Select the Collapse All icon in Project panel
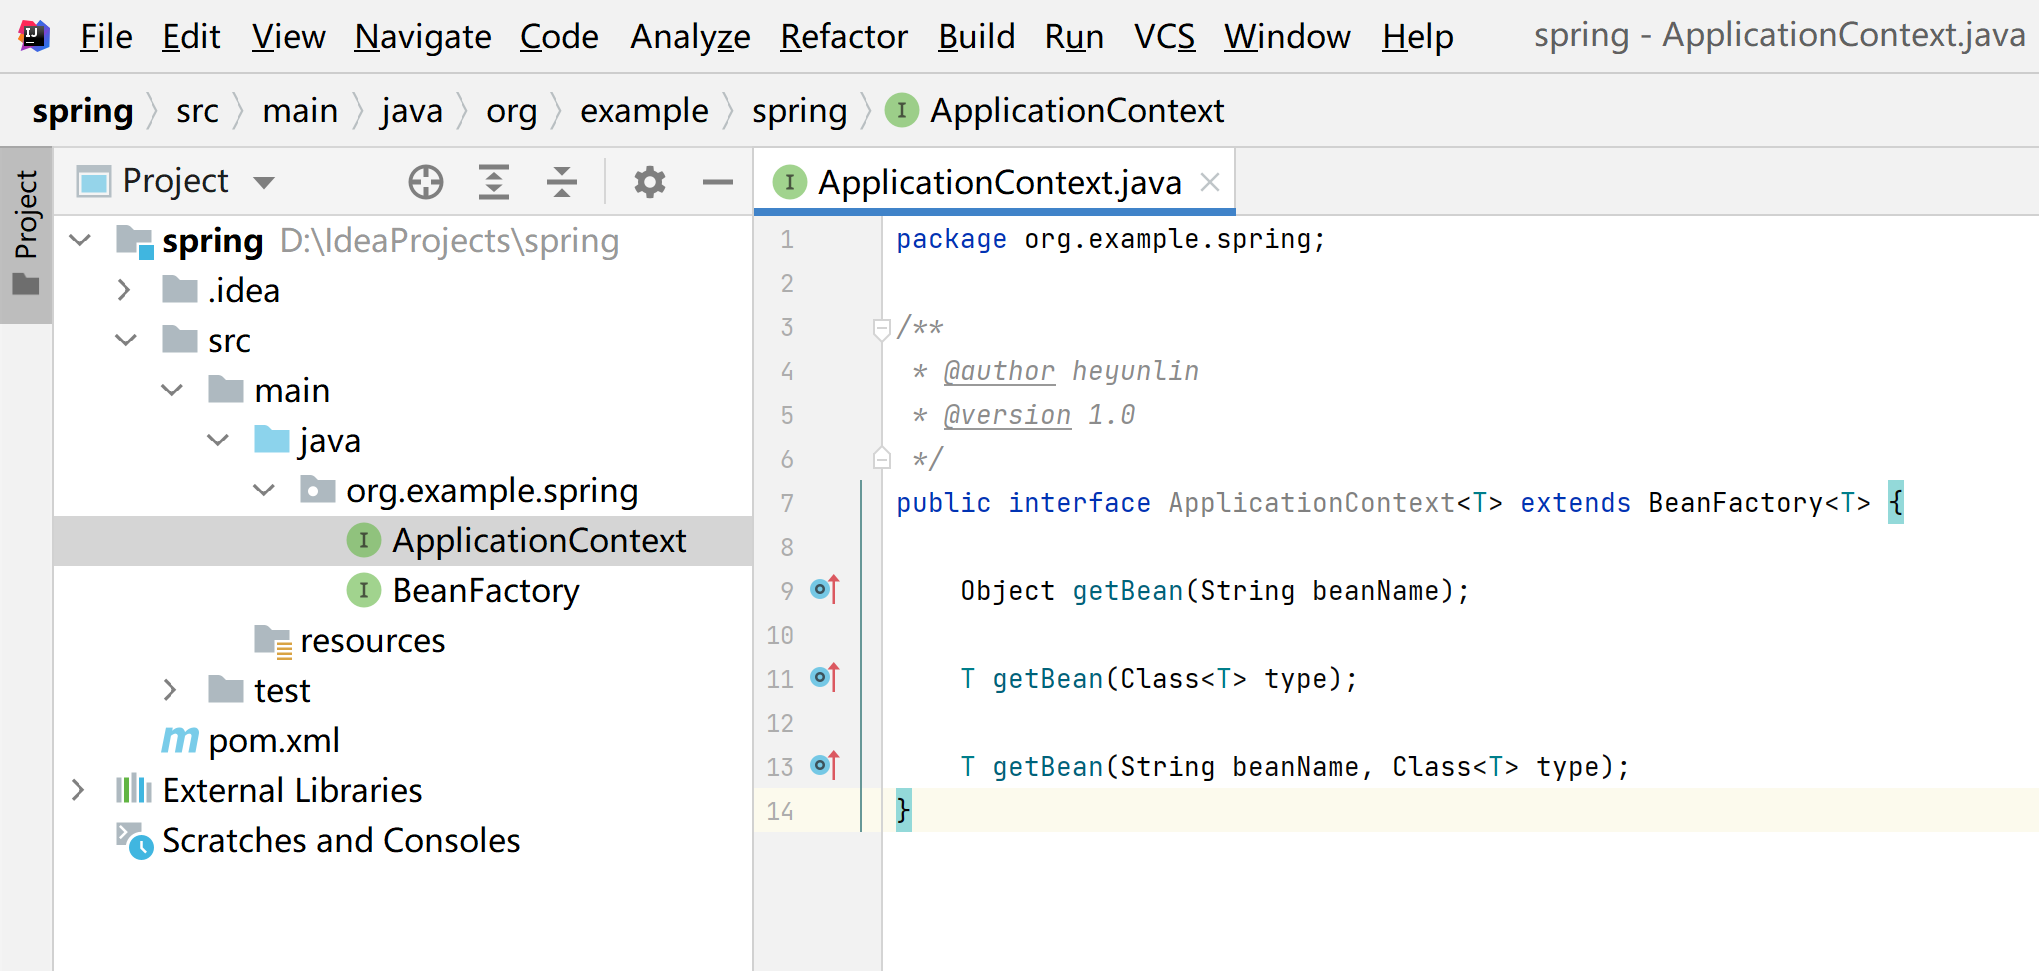Screen dimensions: 2039x971 pyautogui.click(x=562, y=182)
